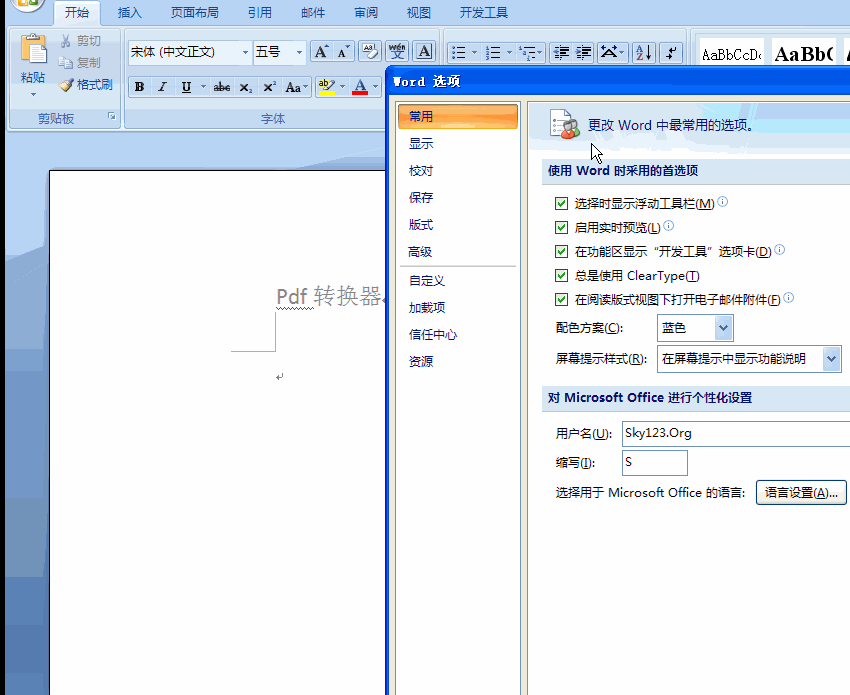
Task: Click the Decrease Indent icon
Action: (x=561, y=53)
